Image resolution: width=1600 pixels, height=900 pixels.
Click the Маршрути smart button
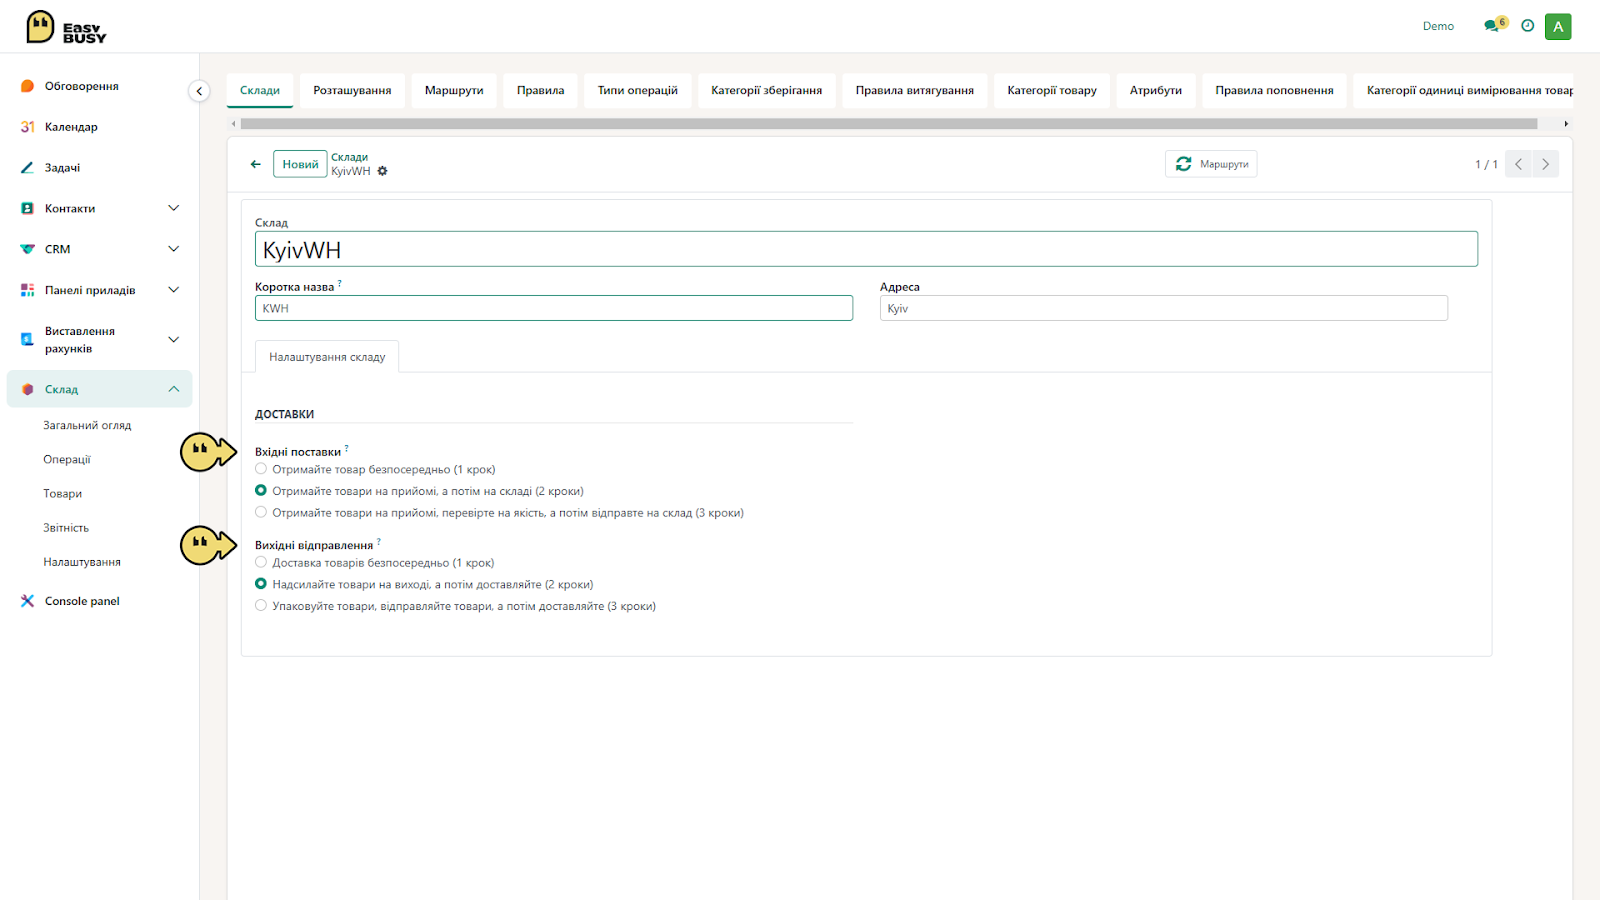tap(1211, 164)
